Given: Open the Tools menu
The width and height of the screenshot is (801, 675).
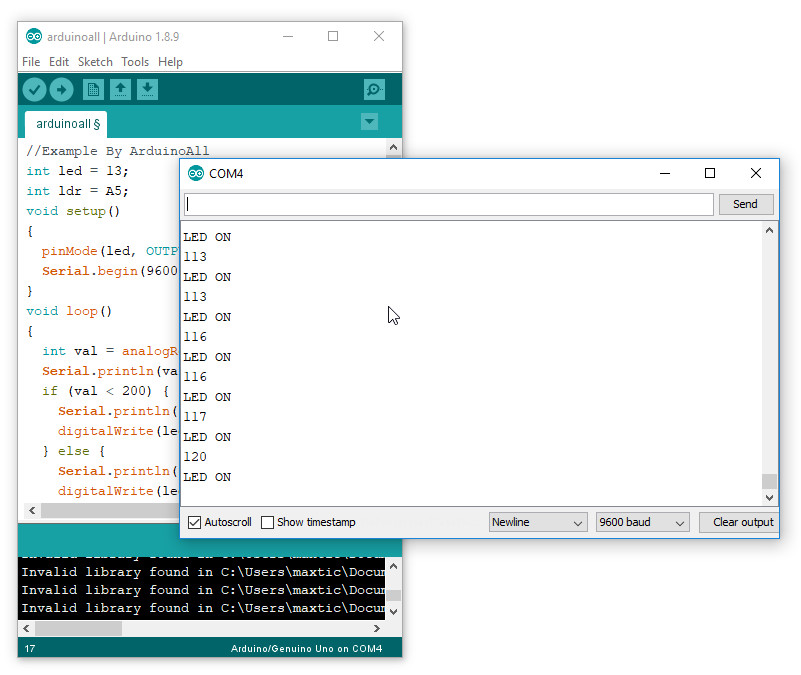Looking at the screenshot, I should coord(135,62).
